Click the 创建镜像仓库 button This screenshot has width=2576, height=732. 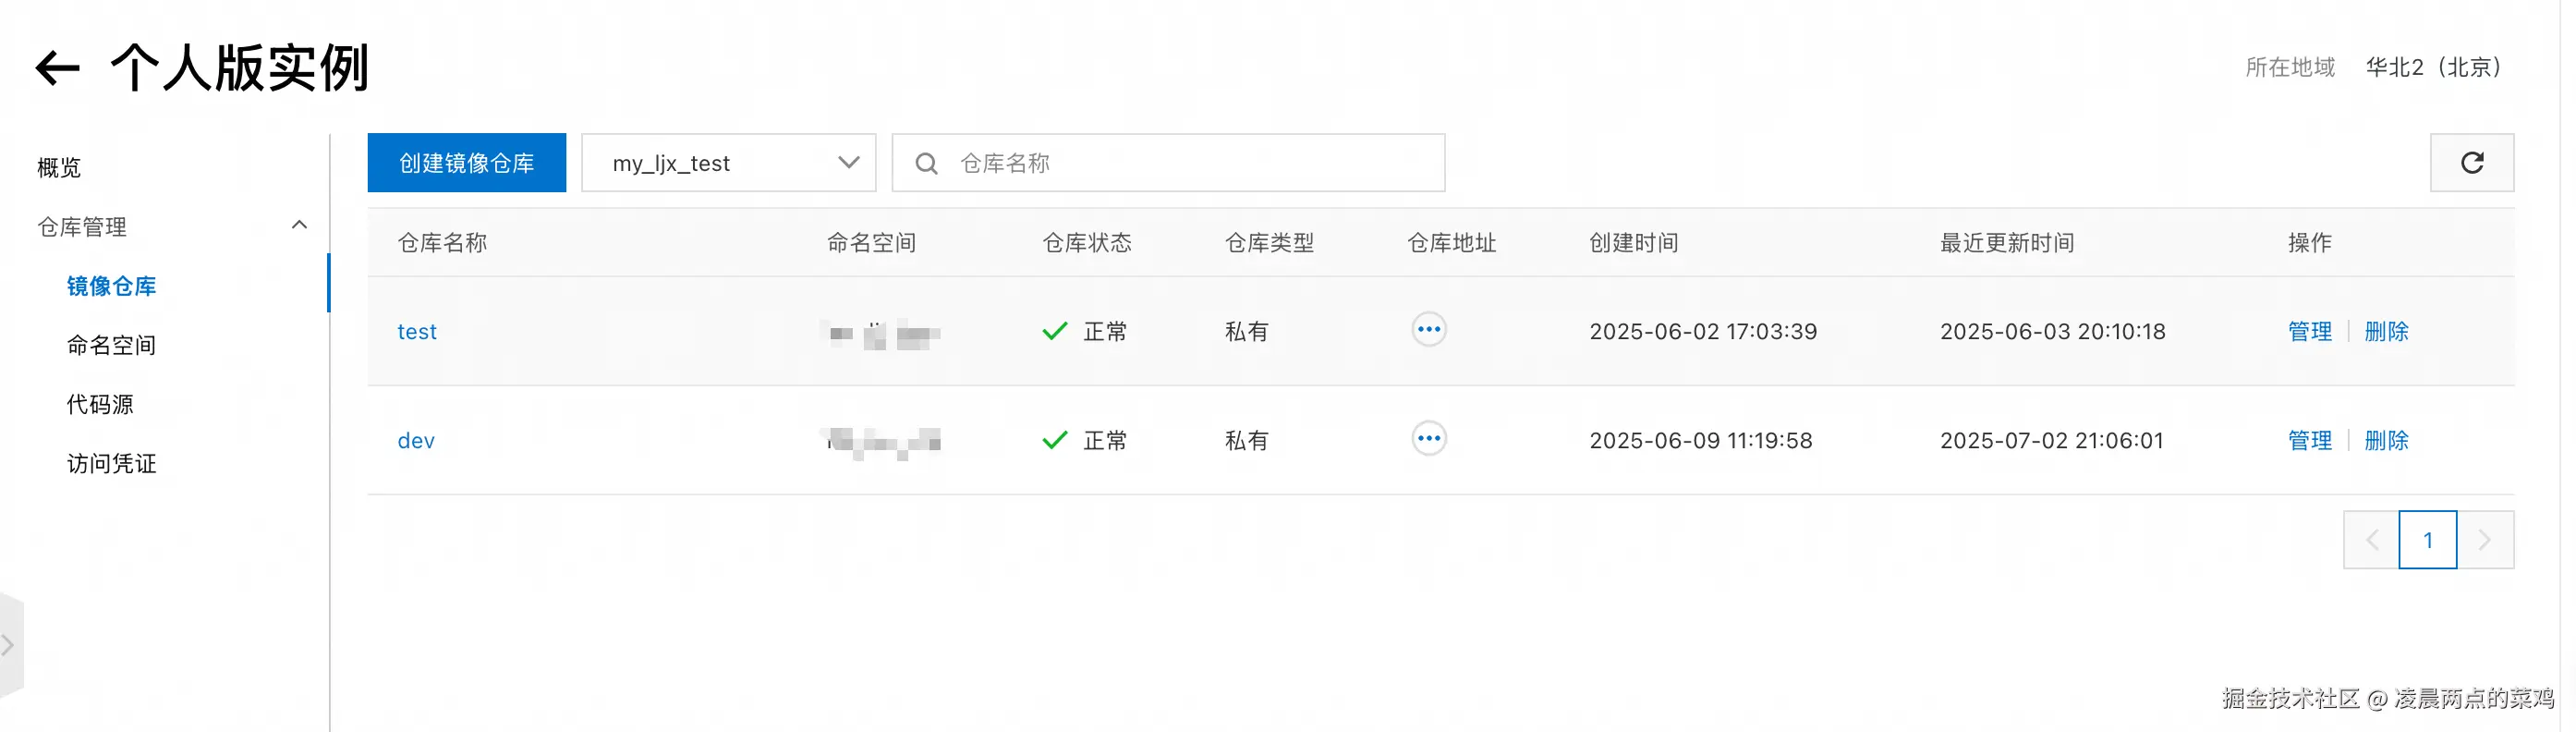[x=466, y=163]
